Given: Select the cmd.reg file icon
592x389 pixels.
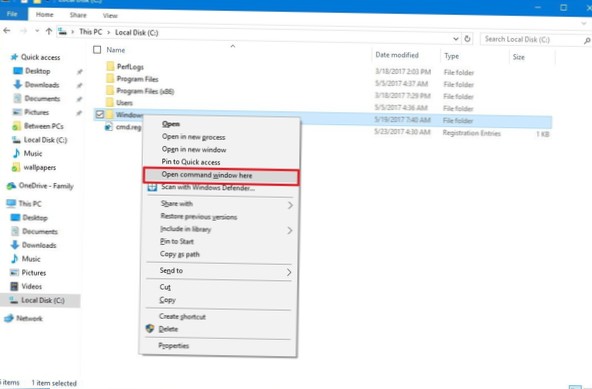Looking at the screenshot, I should pyautogui.click(x=109, y=127).
